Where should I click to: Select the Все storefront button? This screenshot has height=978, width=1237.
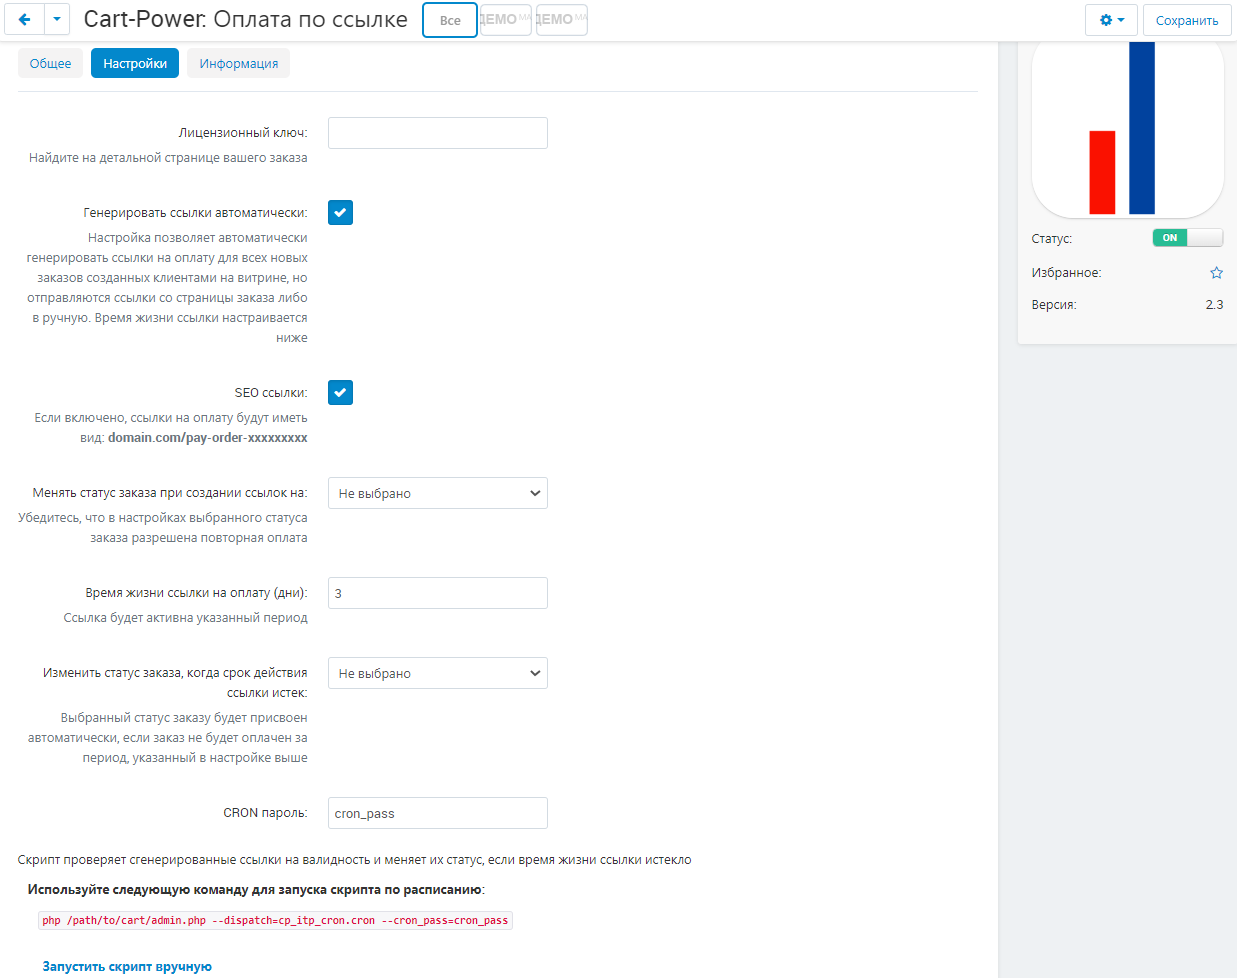450,20
